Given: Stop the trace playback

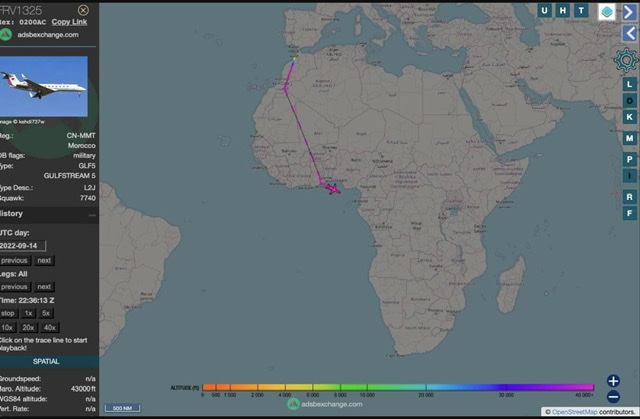Looking at the screenshot, I should (8, 313).
